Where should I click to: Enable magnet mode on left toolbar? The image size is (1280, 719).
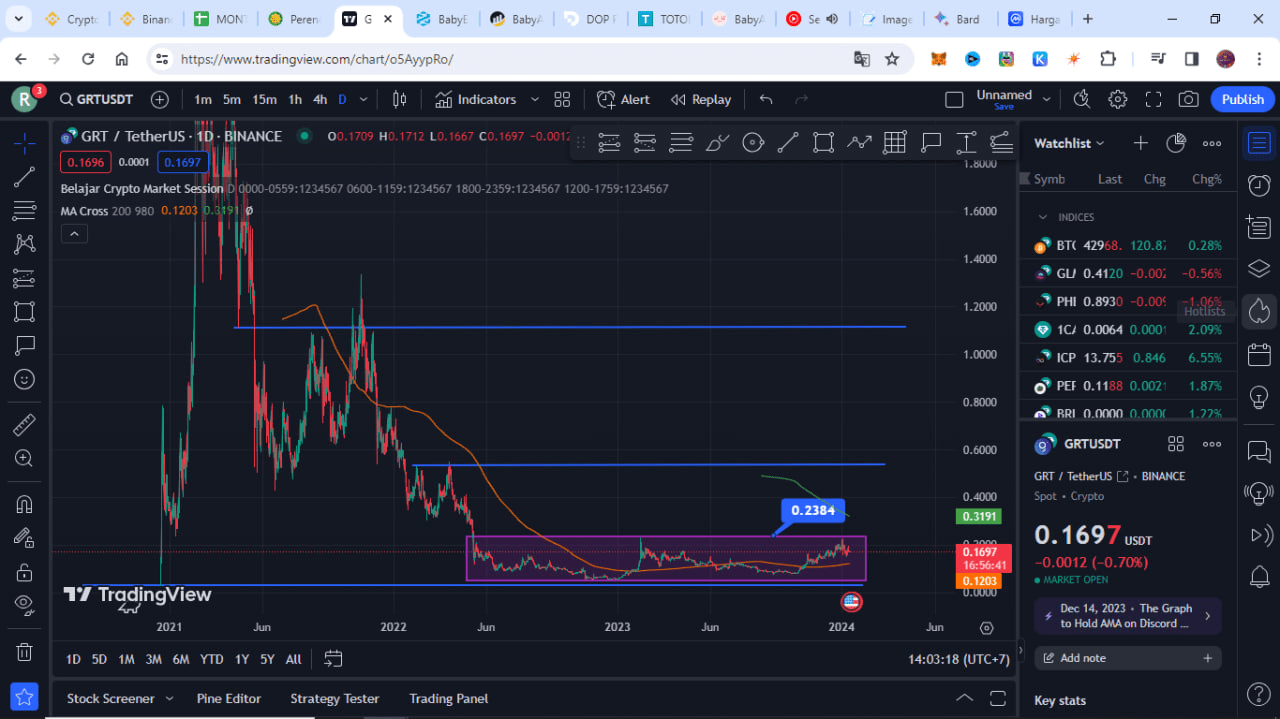pos(24,503)
